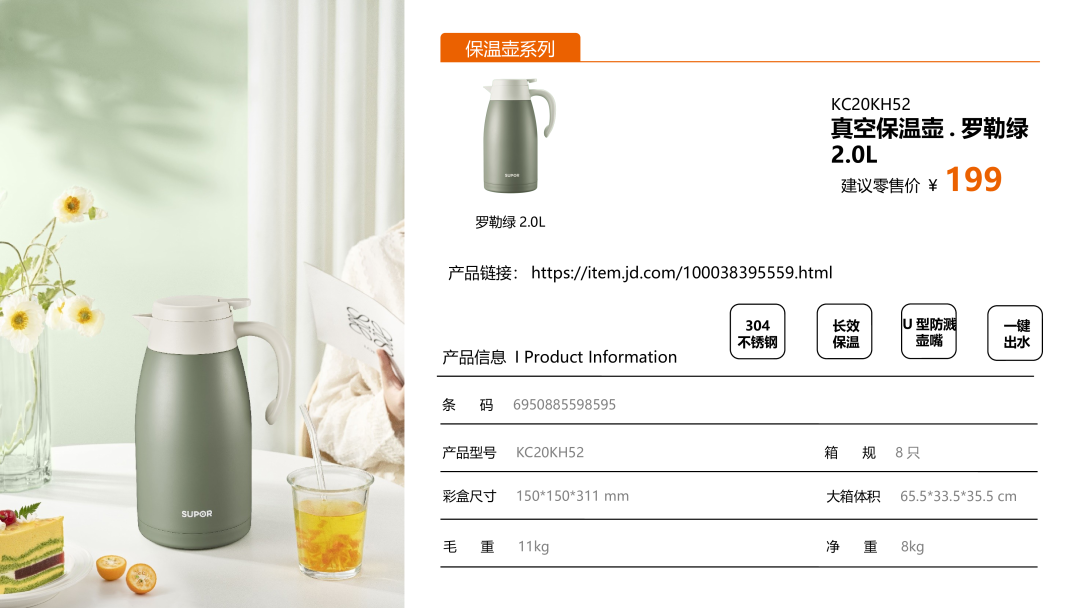Click the 箱规 value 8只
The height and width of the screenshot is (608, 1080).
click(907, 452)
